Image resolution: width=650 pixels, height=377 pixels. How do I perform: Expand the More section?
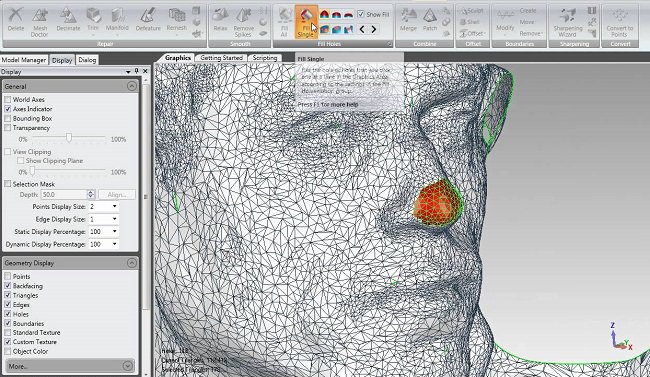pos(128,366)
